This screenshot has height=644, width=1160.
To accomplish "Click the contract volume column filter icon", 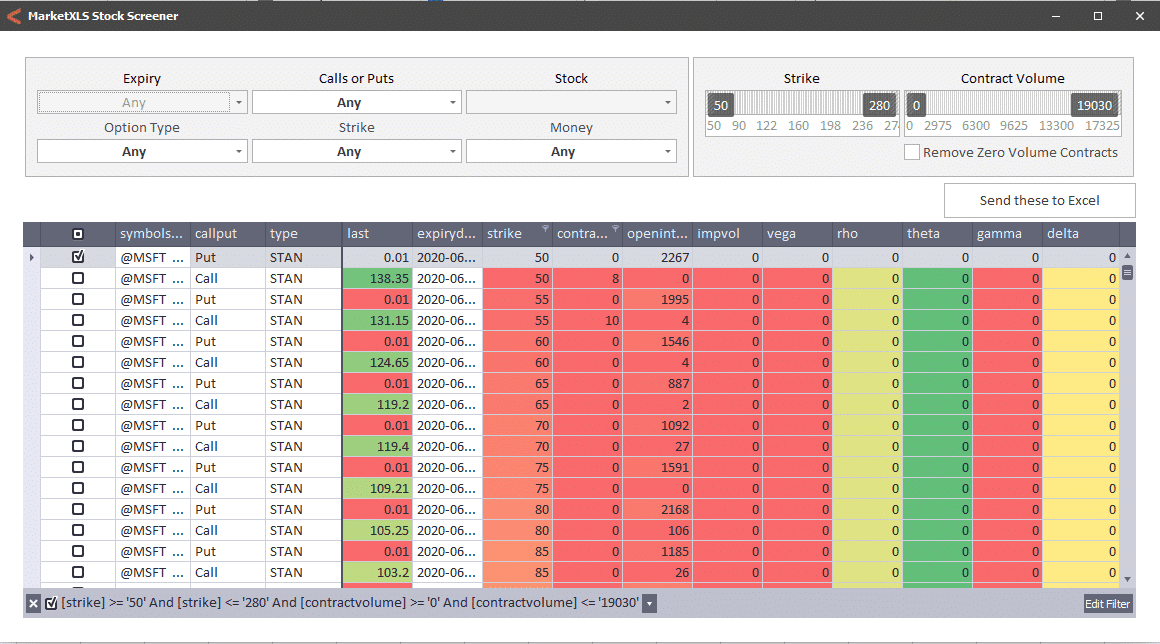I will pyautogui.click(x=615, y=229).
